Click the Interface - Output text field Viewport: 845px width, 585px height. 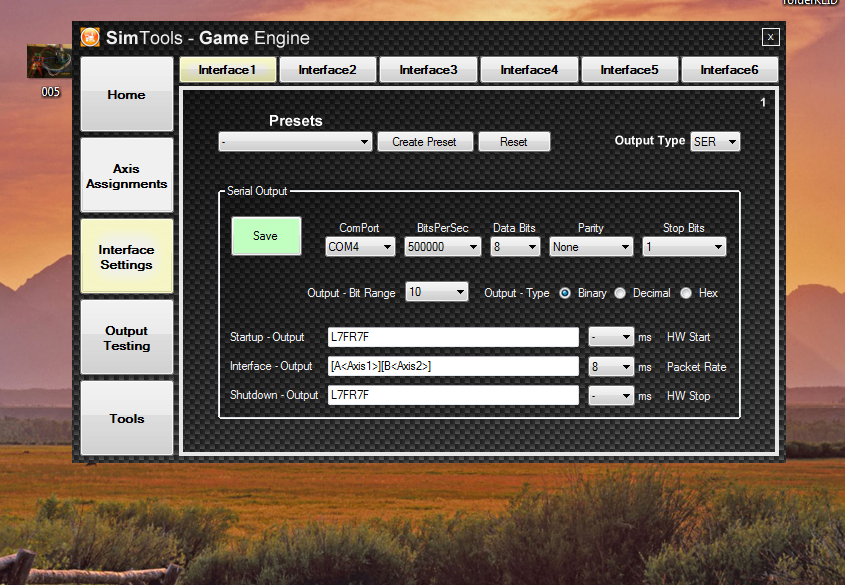[x=453, y=366]
